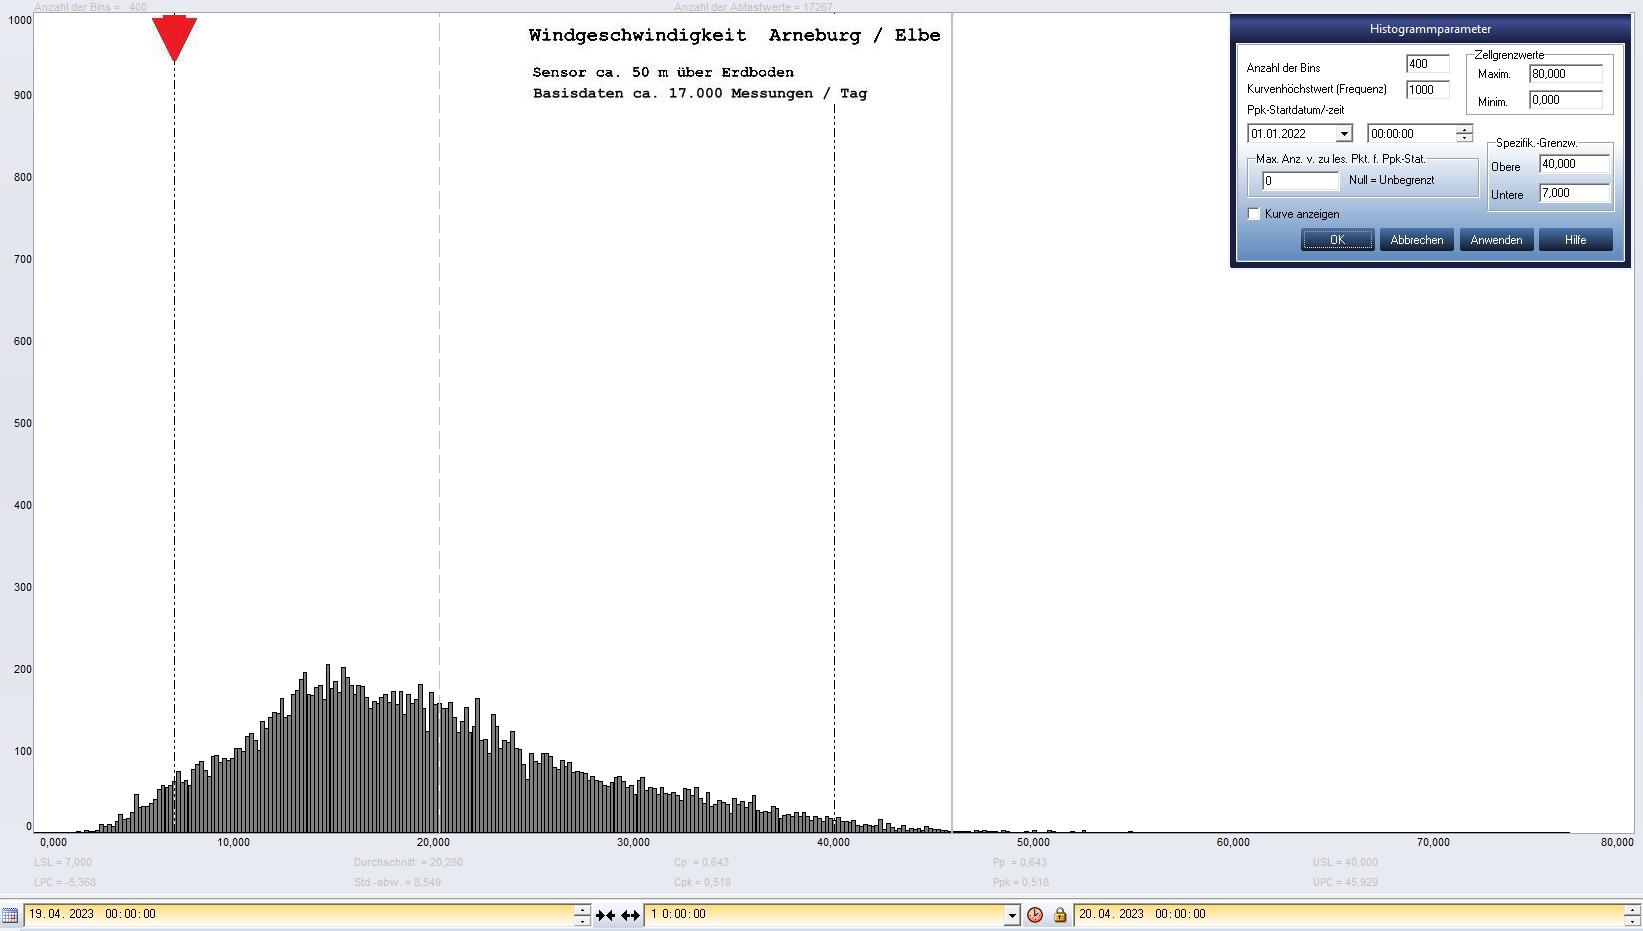The height and width of the screenshot is (931, 1643).
Task: Click the compress time range arrows icon
Action: point(605,915)
